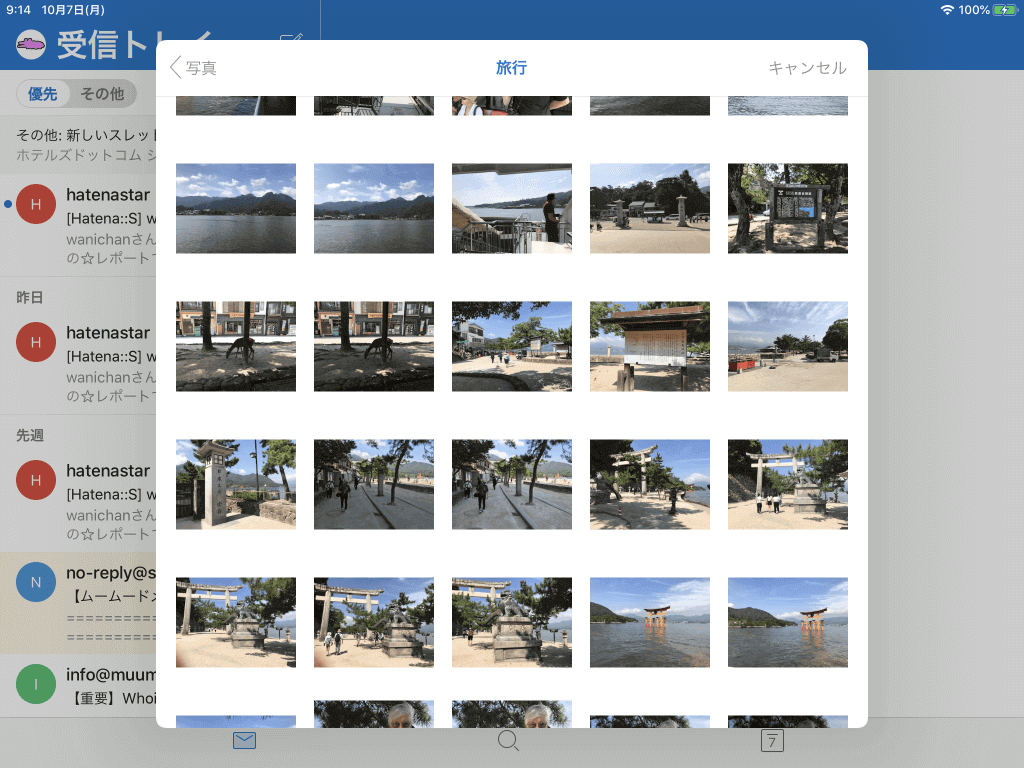The image size is (1024, 768).
Task: Tap the 受信トレイ inbox heading
Action: pos(135,45)
